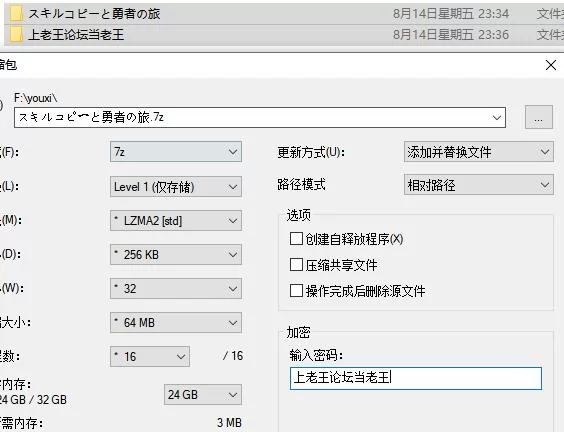Open compression level dropdown showing Level 1
The height and width of the screenshot is (432, 564).
[x=176, y=187]
